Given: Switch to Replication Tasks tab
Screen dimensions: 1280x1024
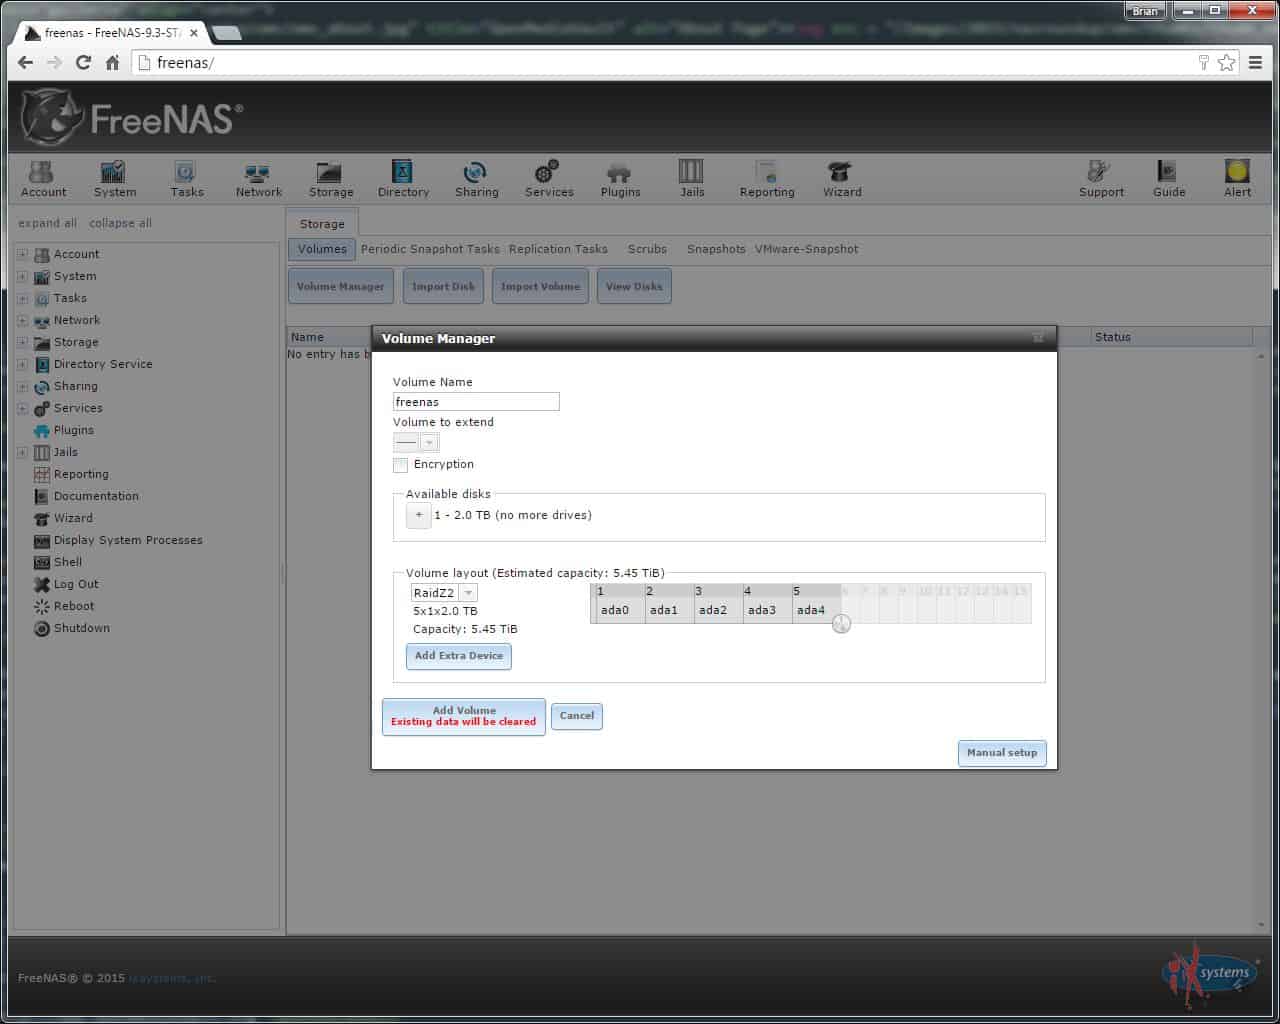Looking at the screenshot, I should pyautogui.click(x=558, y=249).
